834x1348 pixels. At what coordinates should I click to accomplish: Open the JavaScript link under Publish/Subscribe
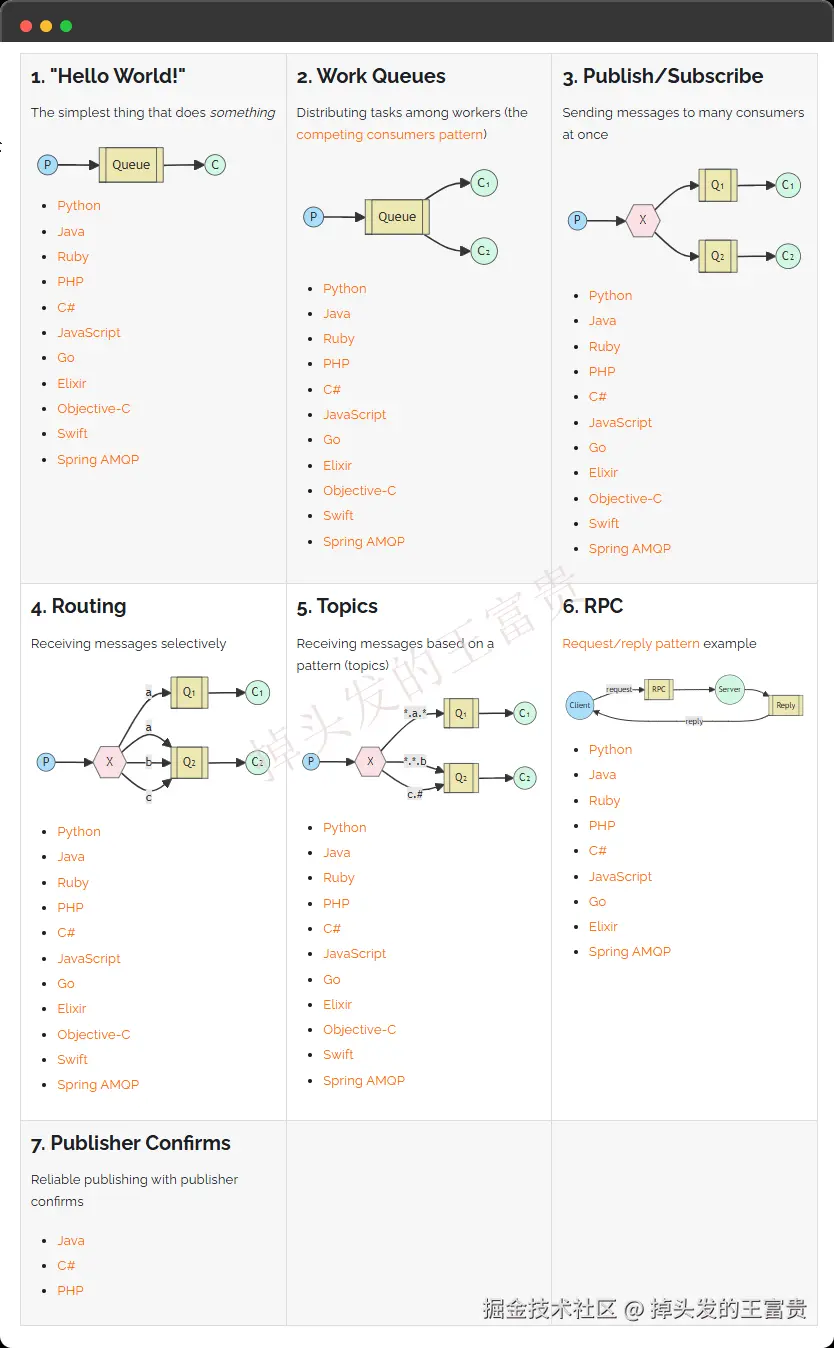point(620,423)
